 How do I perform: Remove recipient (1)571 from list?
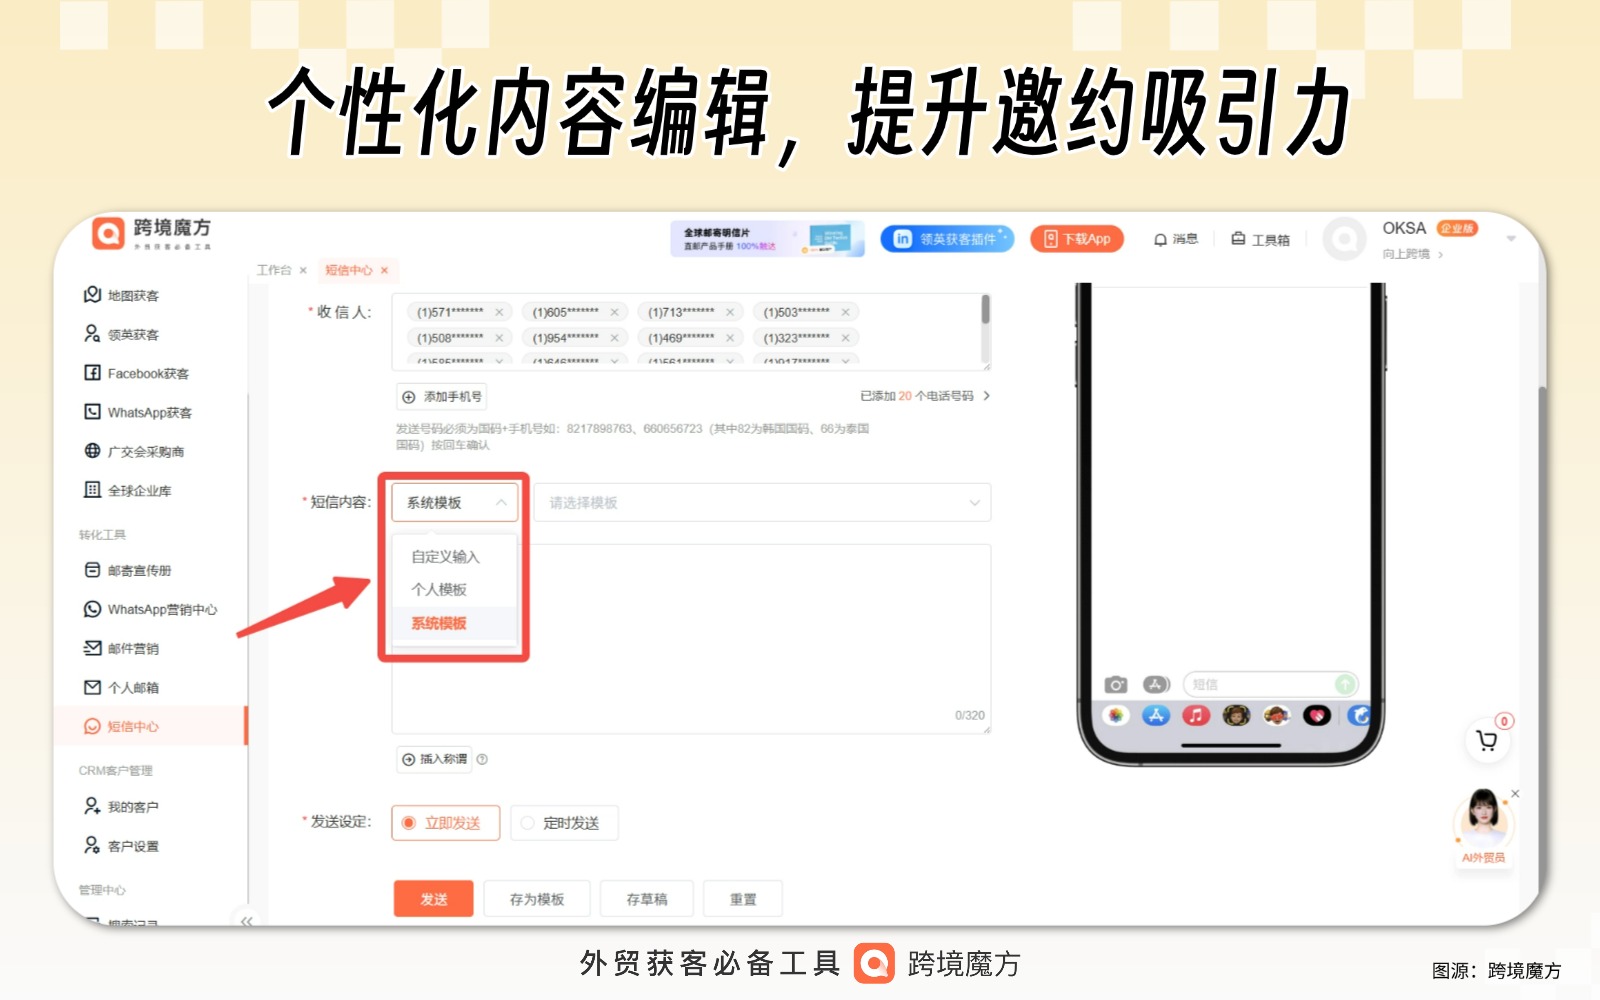click(x=499, y=312)
